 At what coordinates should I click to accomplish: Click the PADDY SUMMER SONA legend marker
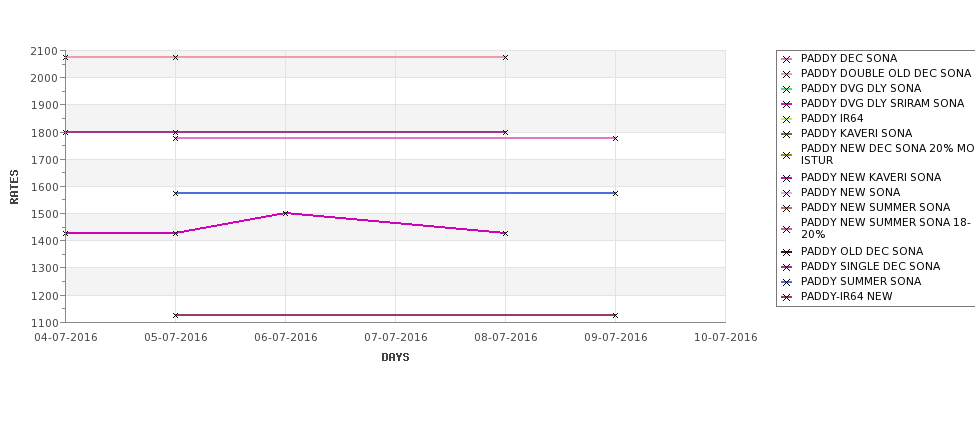(x=787, y=282)
